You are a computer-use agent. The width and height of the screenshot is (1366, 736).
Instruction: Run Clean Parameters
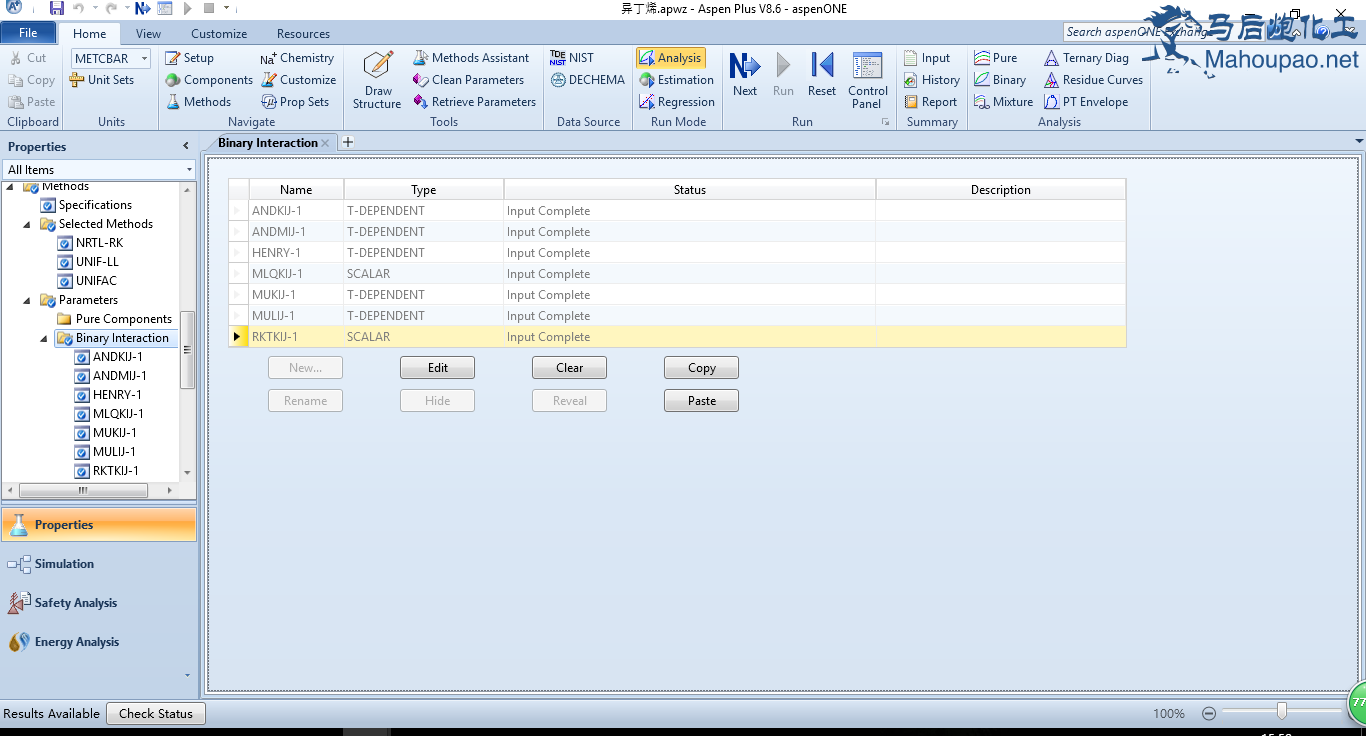(468, 80)
